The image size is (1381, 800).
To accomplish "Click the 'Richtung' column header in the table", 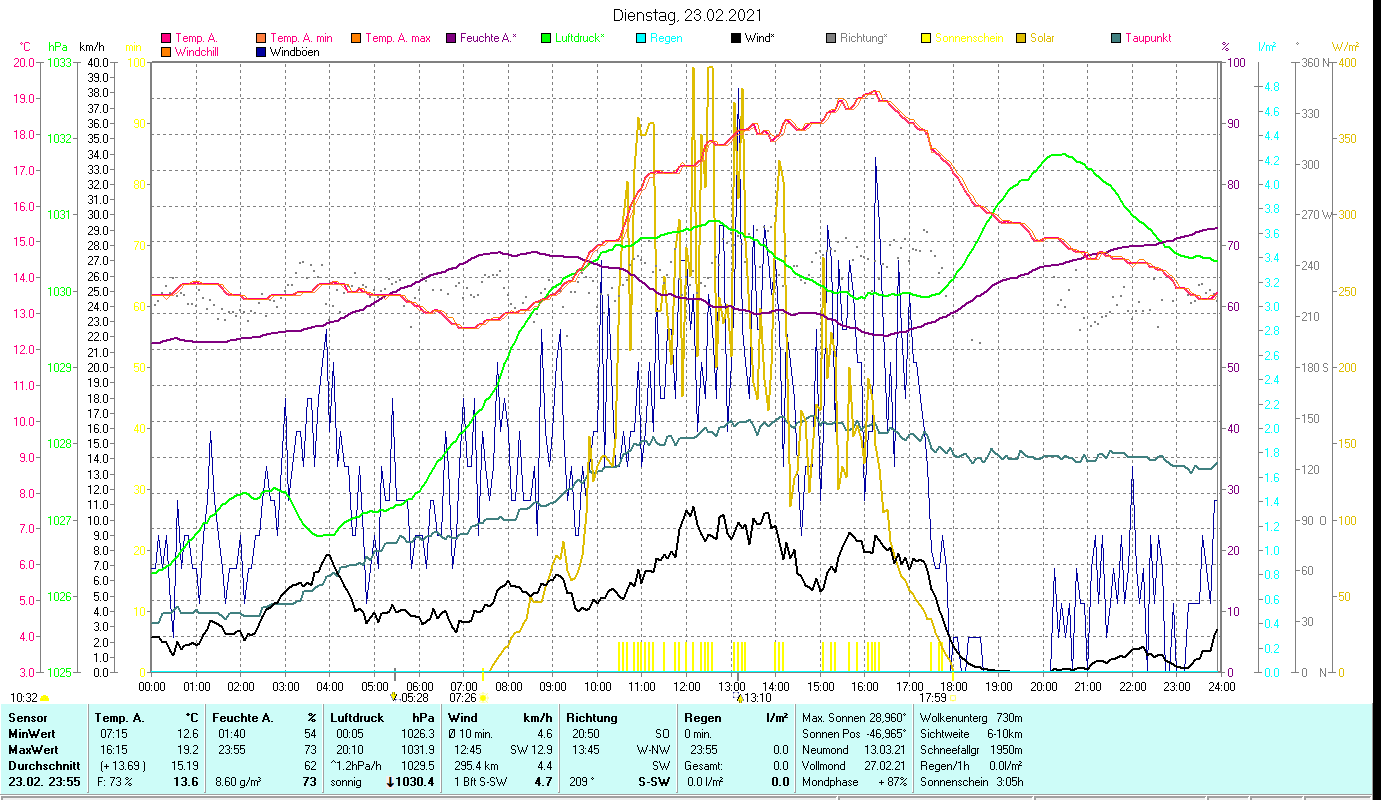I will [593, 718].
